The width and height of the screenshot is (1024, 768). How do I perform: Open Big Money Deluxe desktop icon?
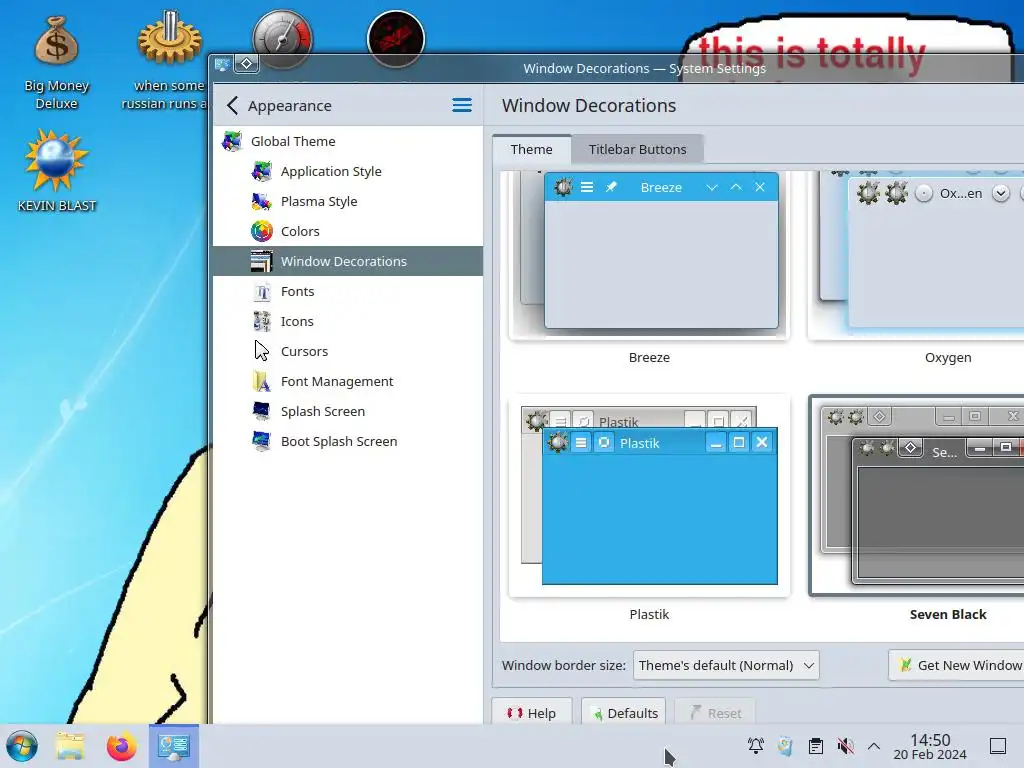57,63
